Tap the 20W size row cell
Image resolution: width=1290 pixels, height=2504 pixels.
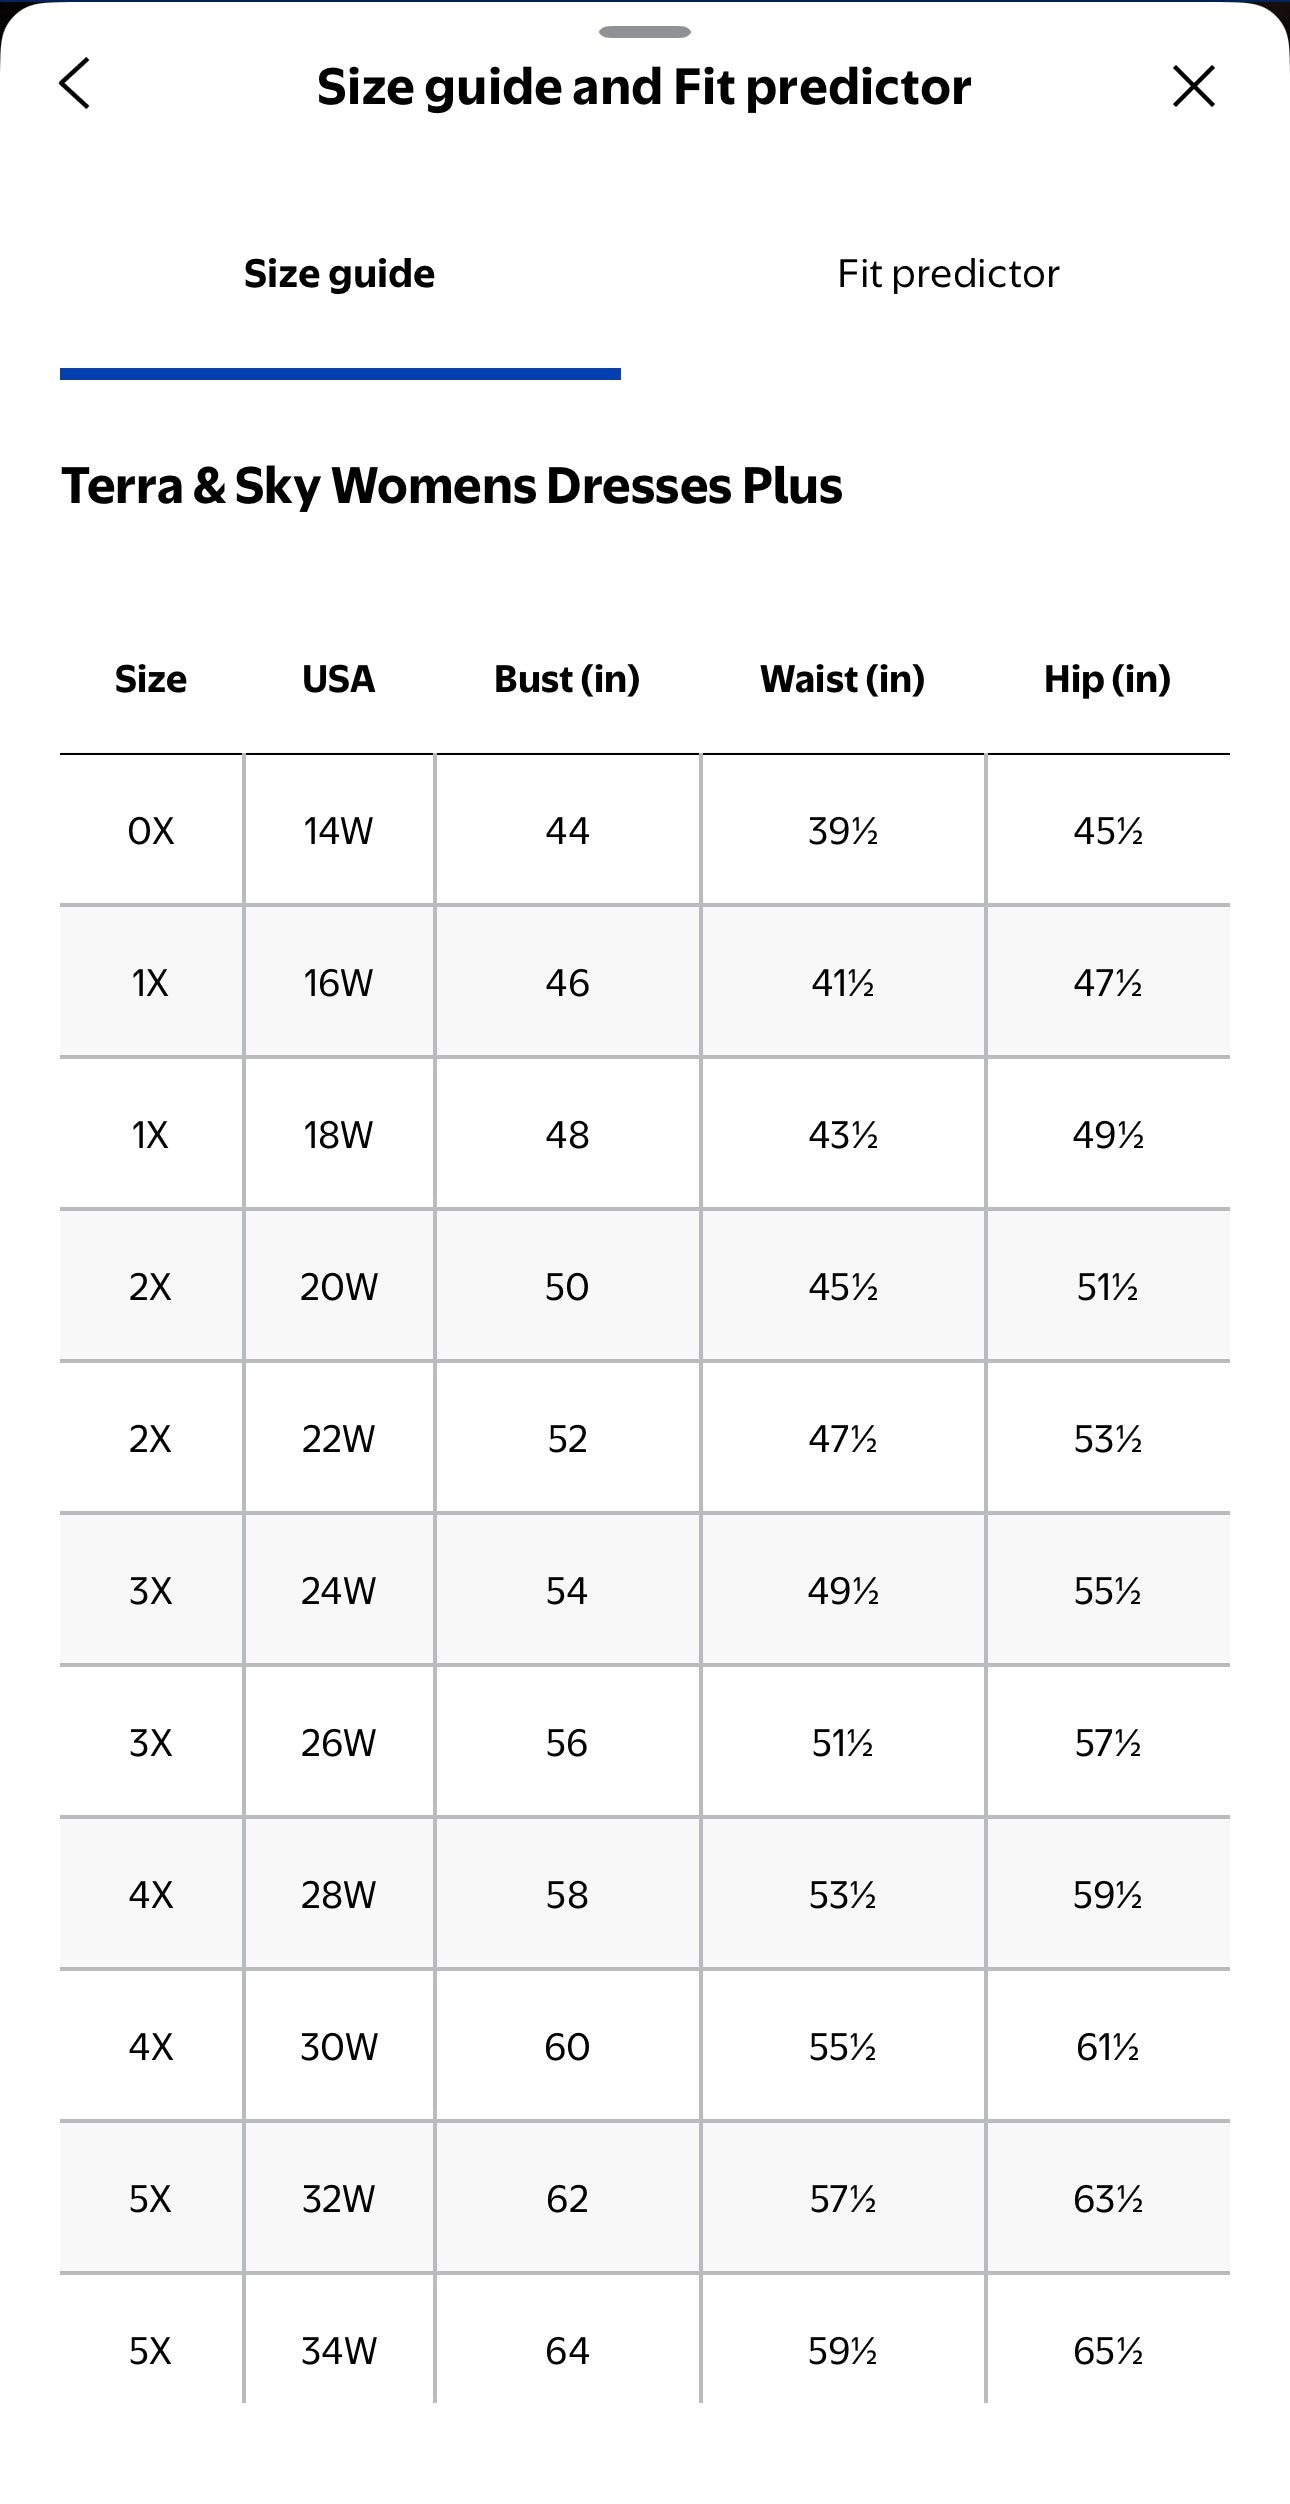339,1287
